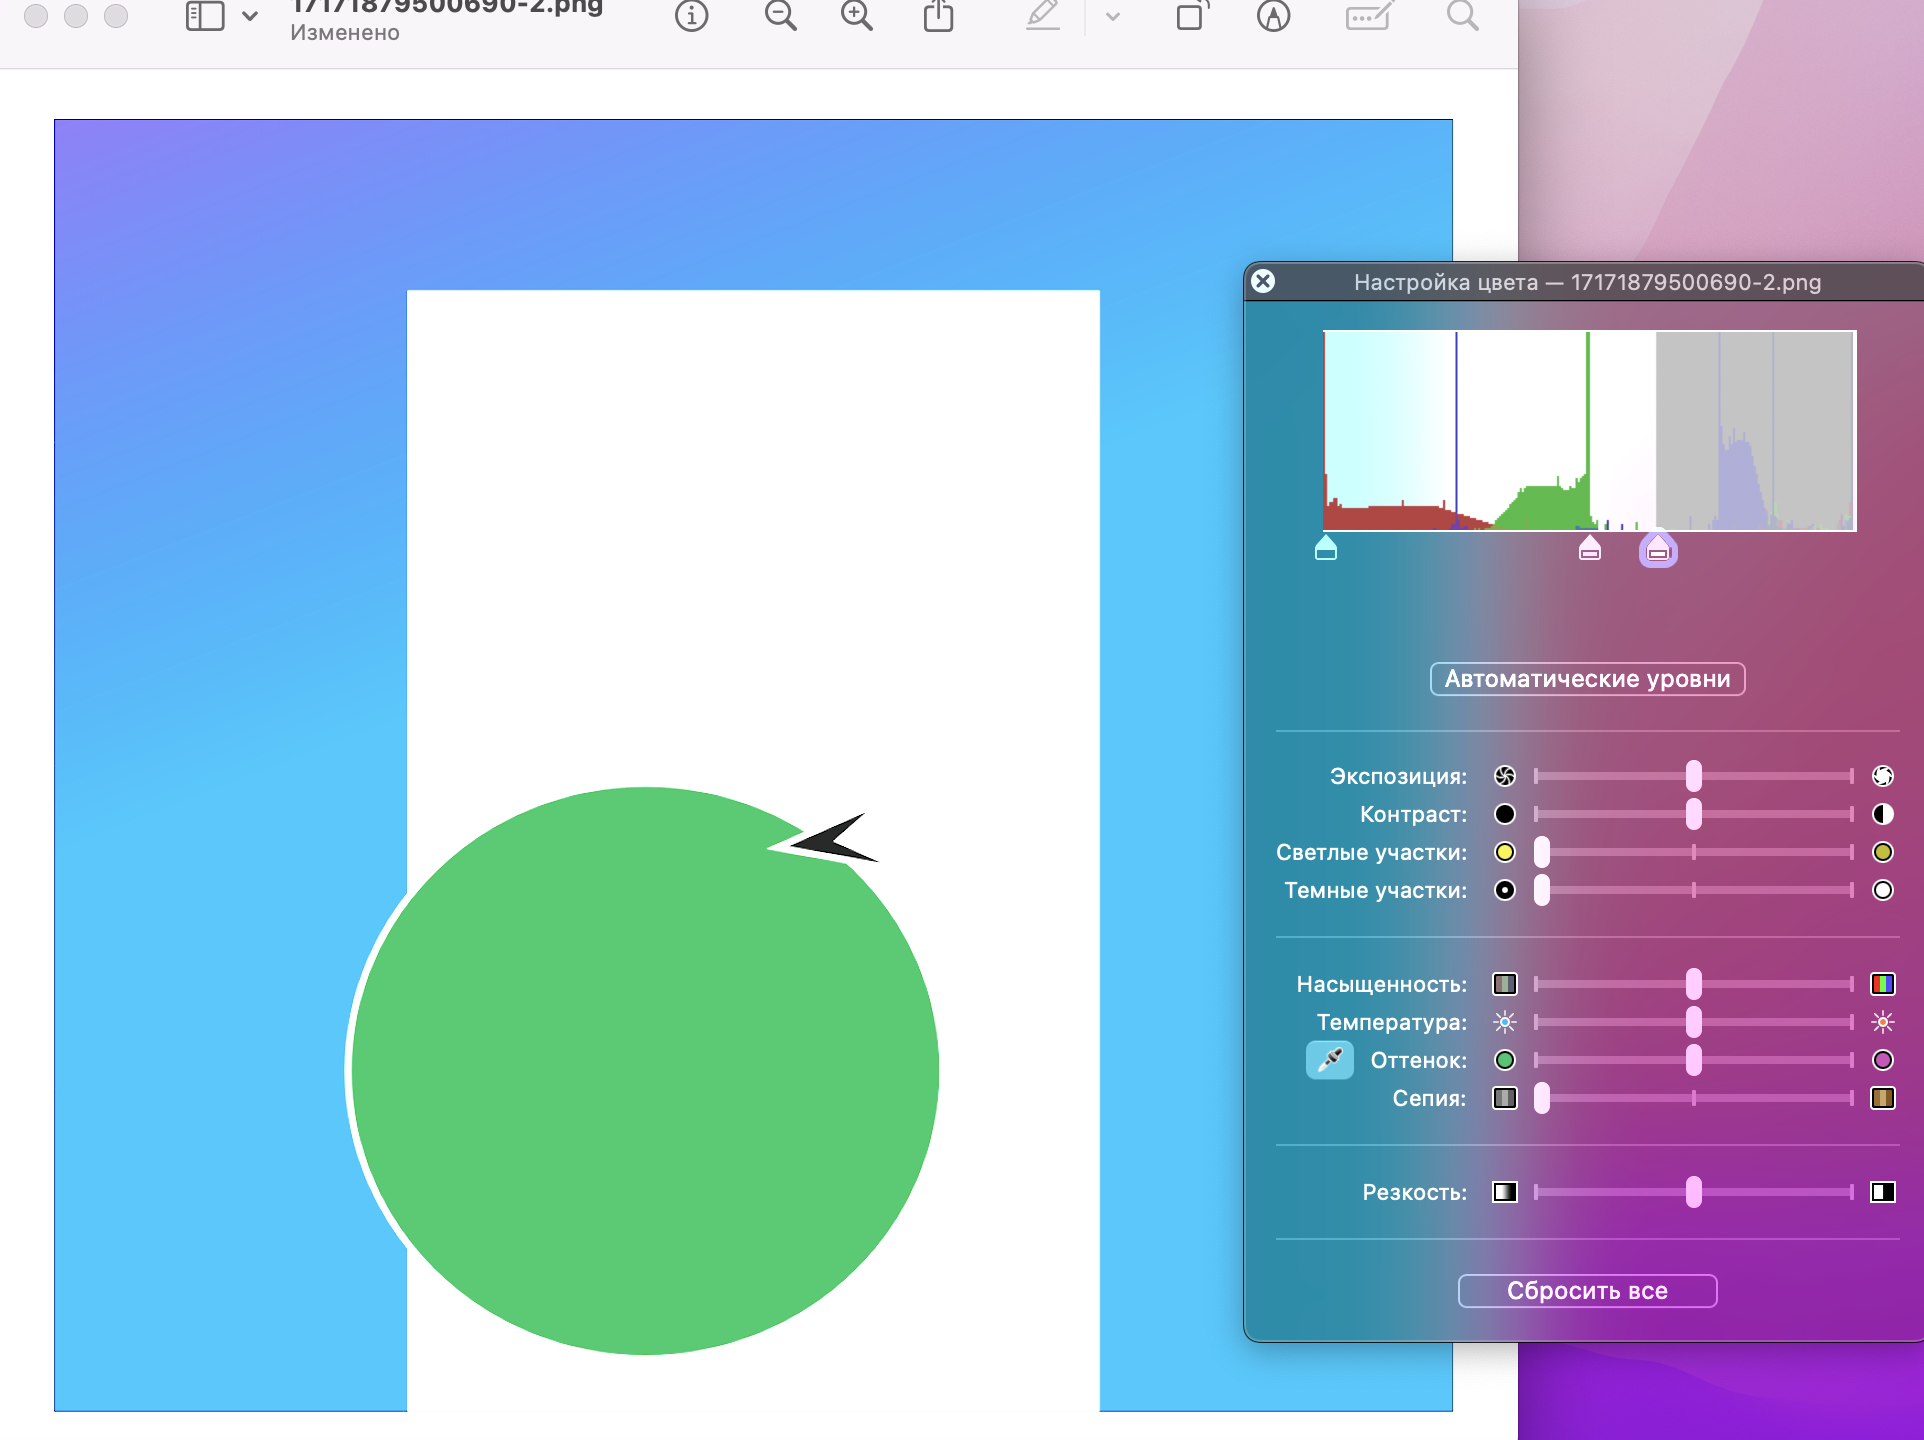Open the share icon in toolbar

[x=938, y=16]
